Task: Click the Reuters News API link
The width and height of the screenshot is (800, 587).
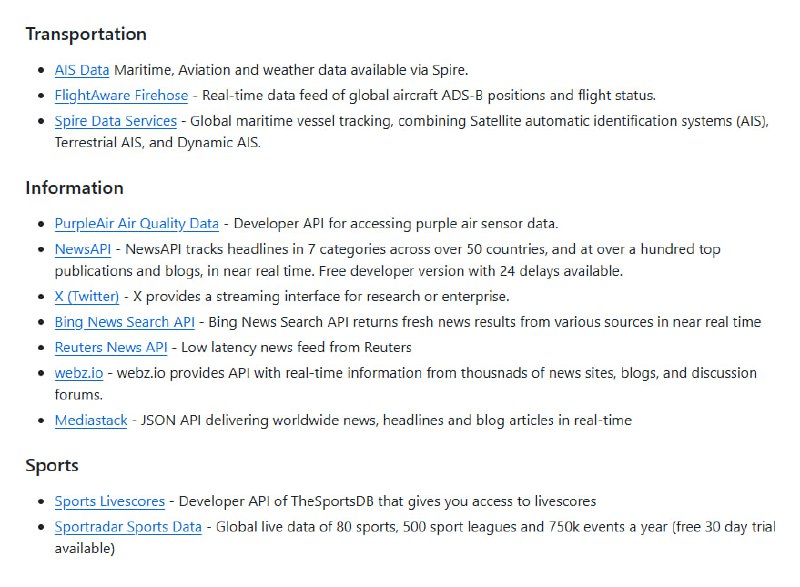Action: point(111,347)
